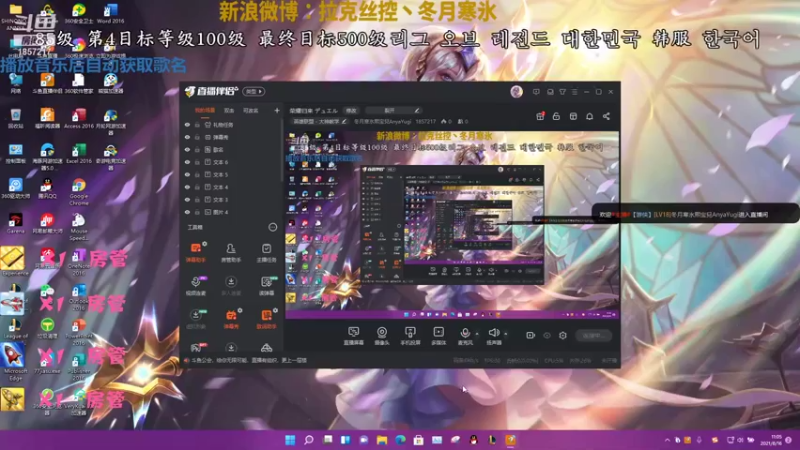
Task: Add 手机投屏 phone mirroring source
Action: coord(410,336)
